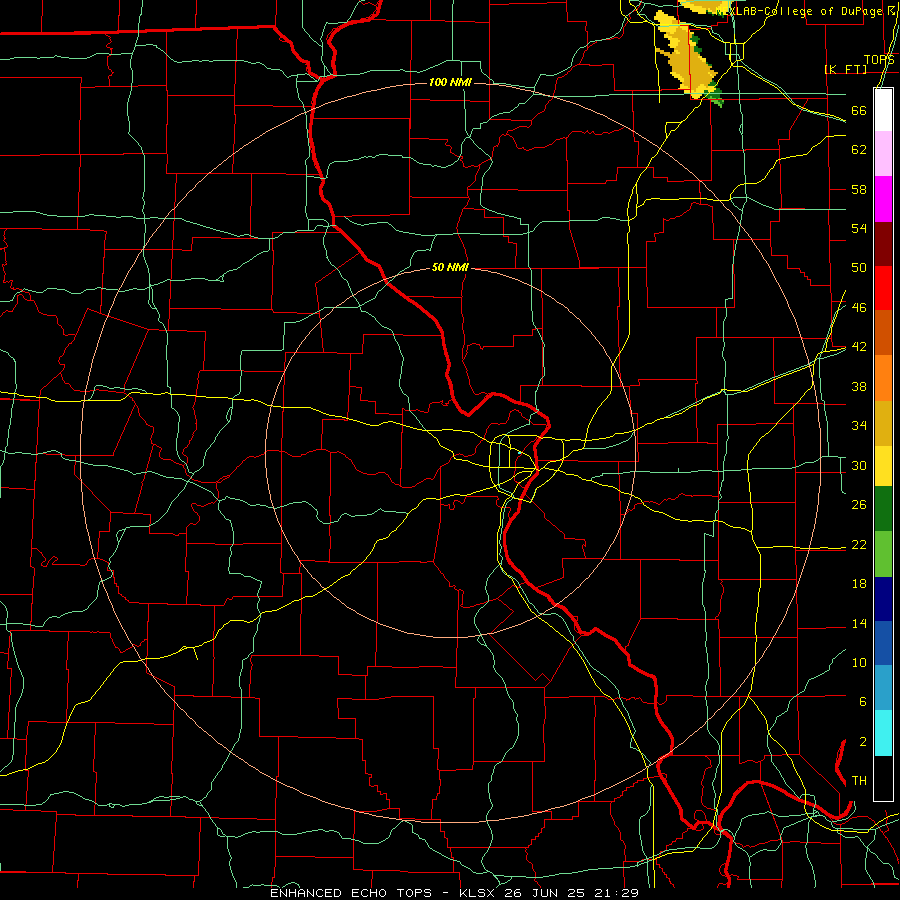
Task: Click the 34 legend value
Action: pyautogui.click(x=859, y=426)
